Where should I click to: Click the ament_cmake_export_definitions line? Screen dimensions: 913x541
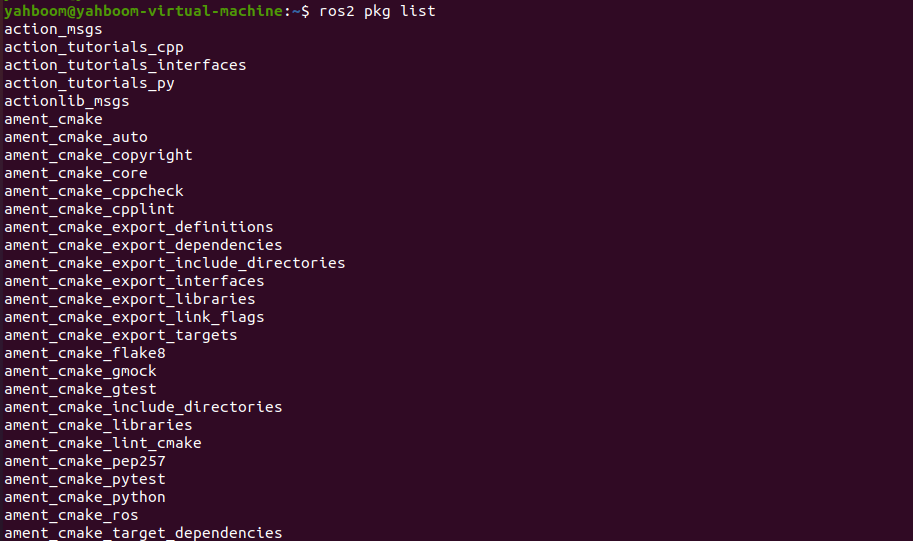pos(138,227)
